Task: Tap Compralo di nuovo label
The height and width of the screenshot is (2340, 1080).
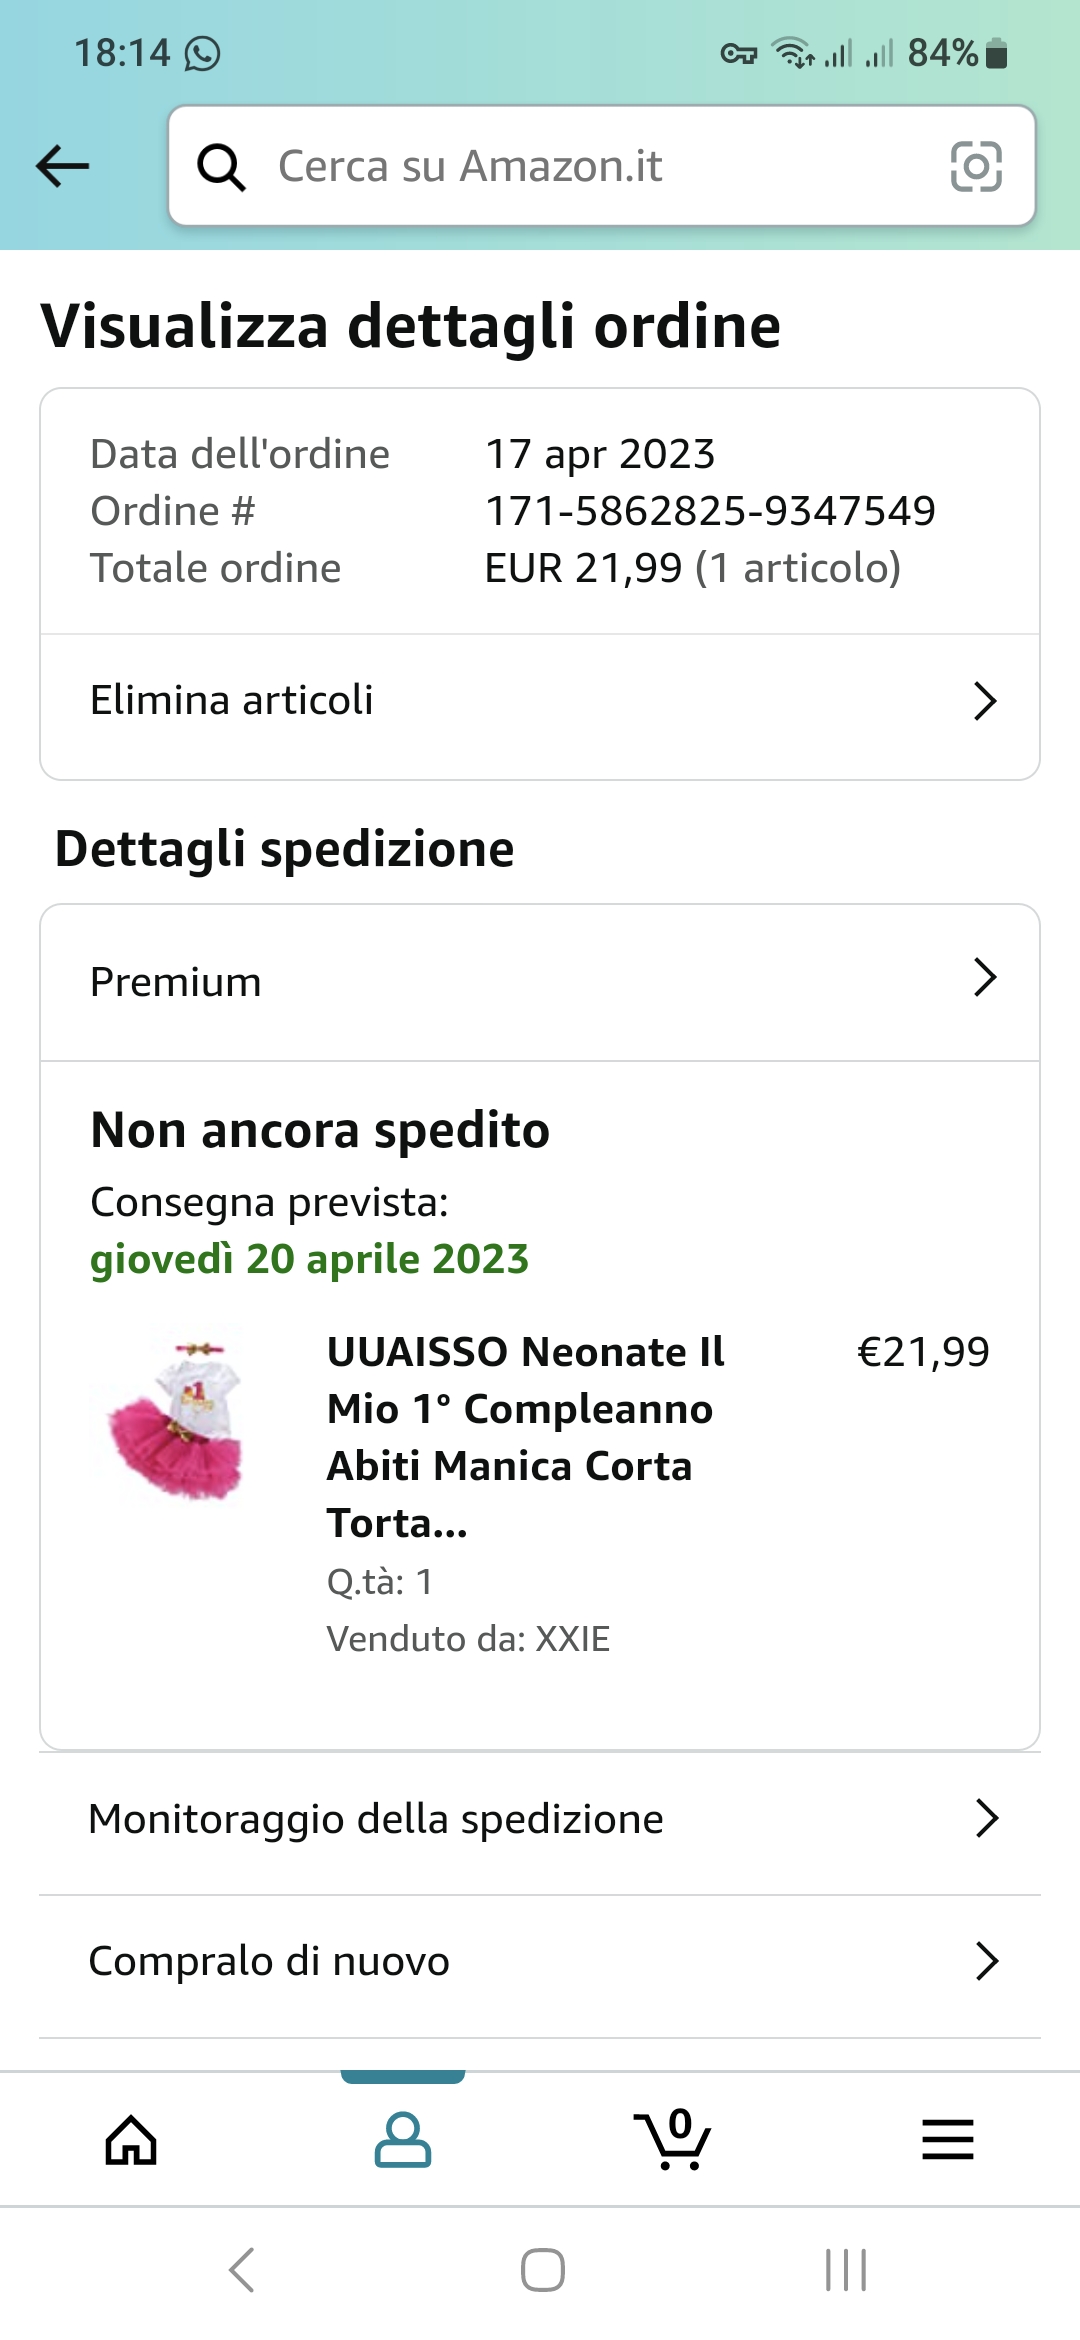Action: 269,1962
